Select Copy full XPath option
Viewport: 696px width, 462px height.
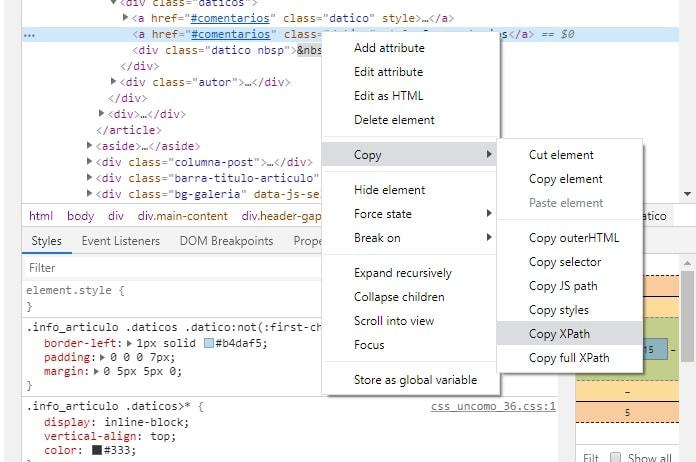(568, 358)
